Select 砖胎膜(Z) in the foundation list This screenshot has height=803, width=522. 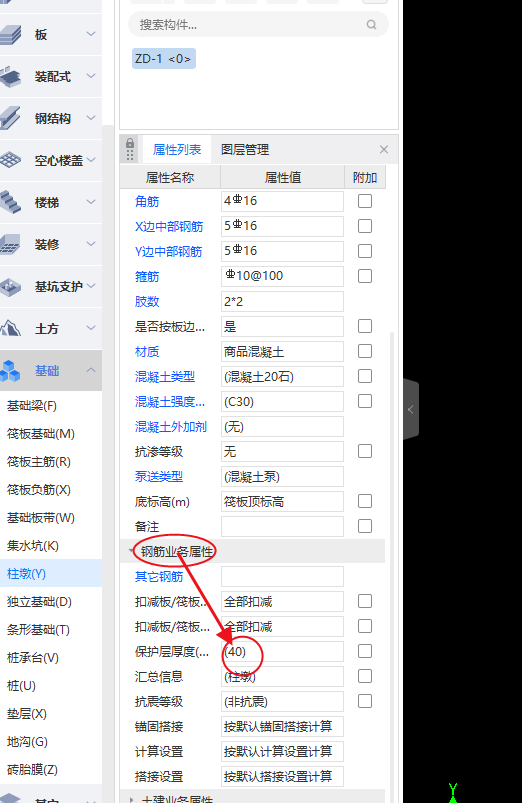[32, 769]
